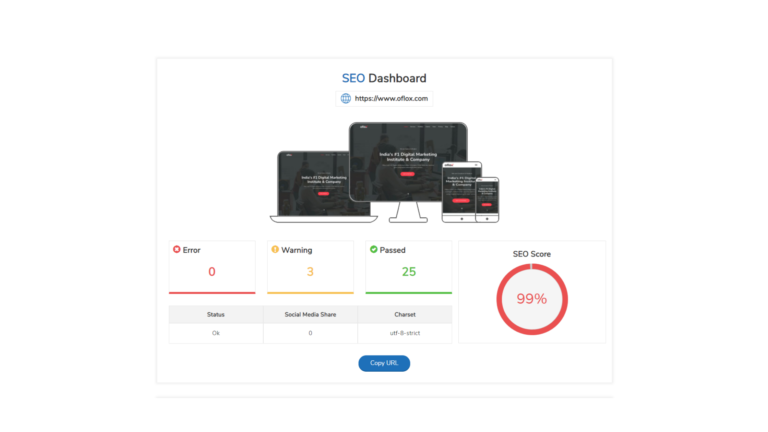This screenshot has width=768, height=432.
Task: Click the utf-8-strict charset cell
Action: 405,333
